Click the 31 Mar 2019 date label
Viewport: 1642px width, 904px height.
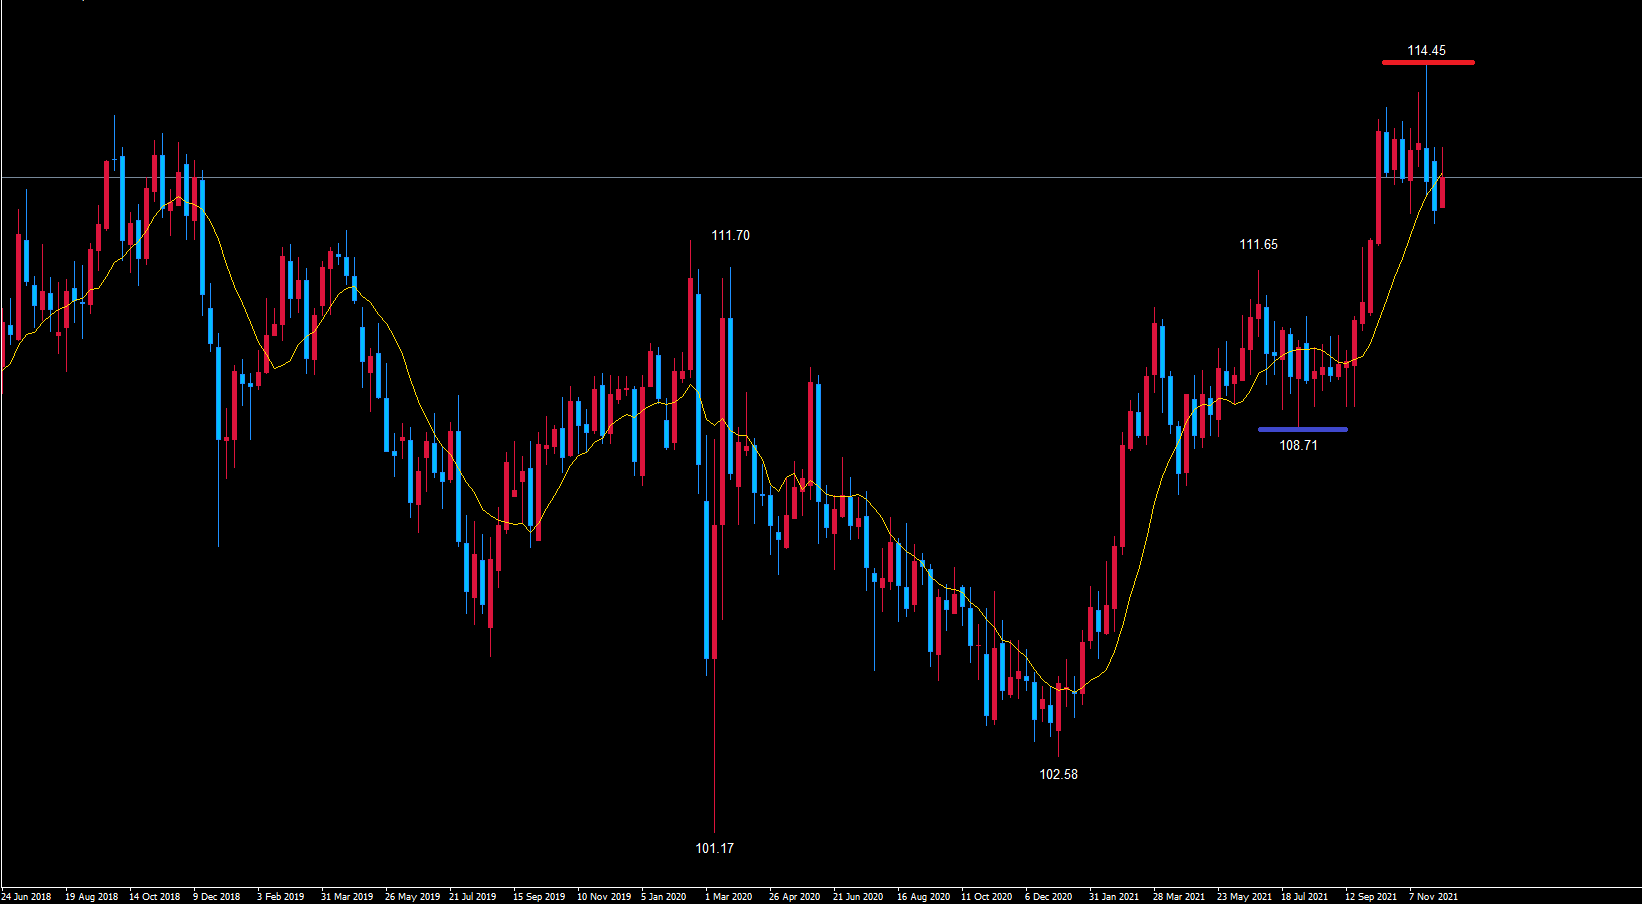346,897
